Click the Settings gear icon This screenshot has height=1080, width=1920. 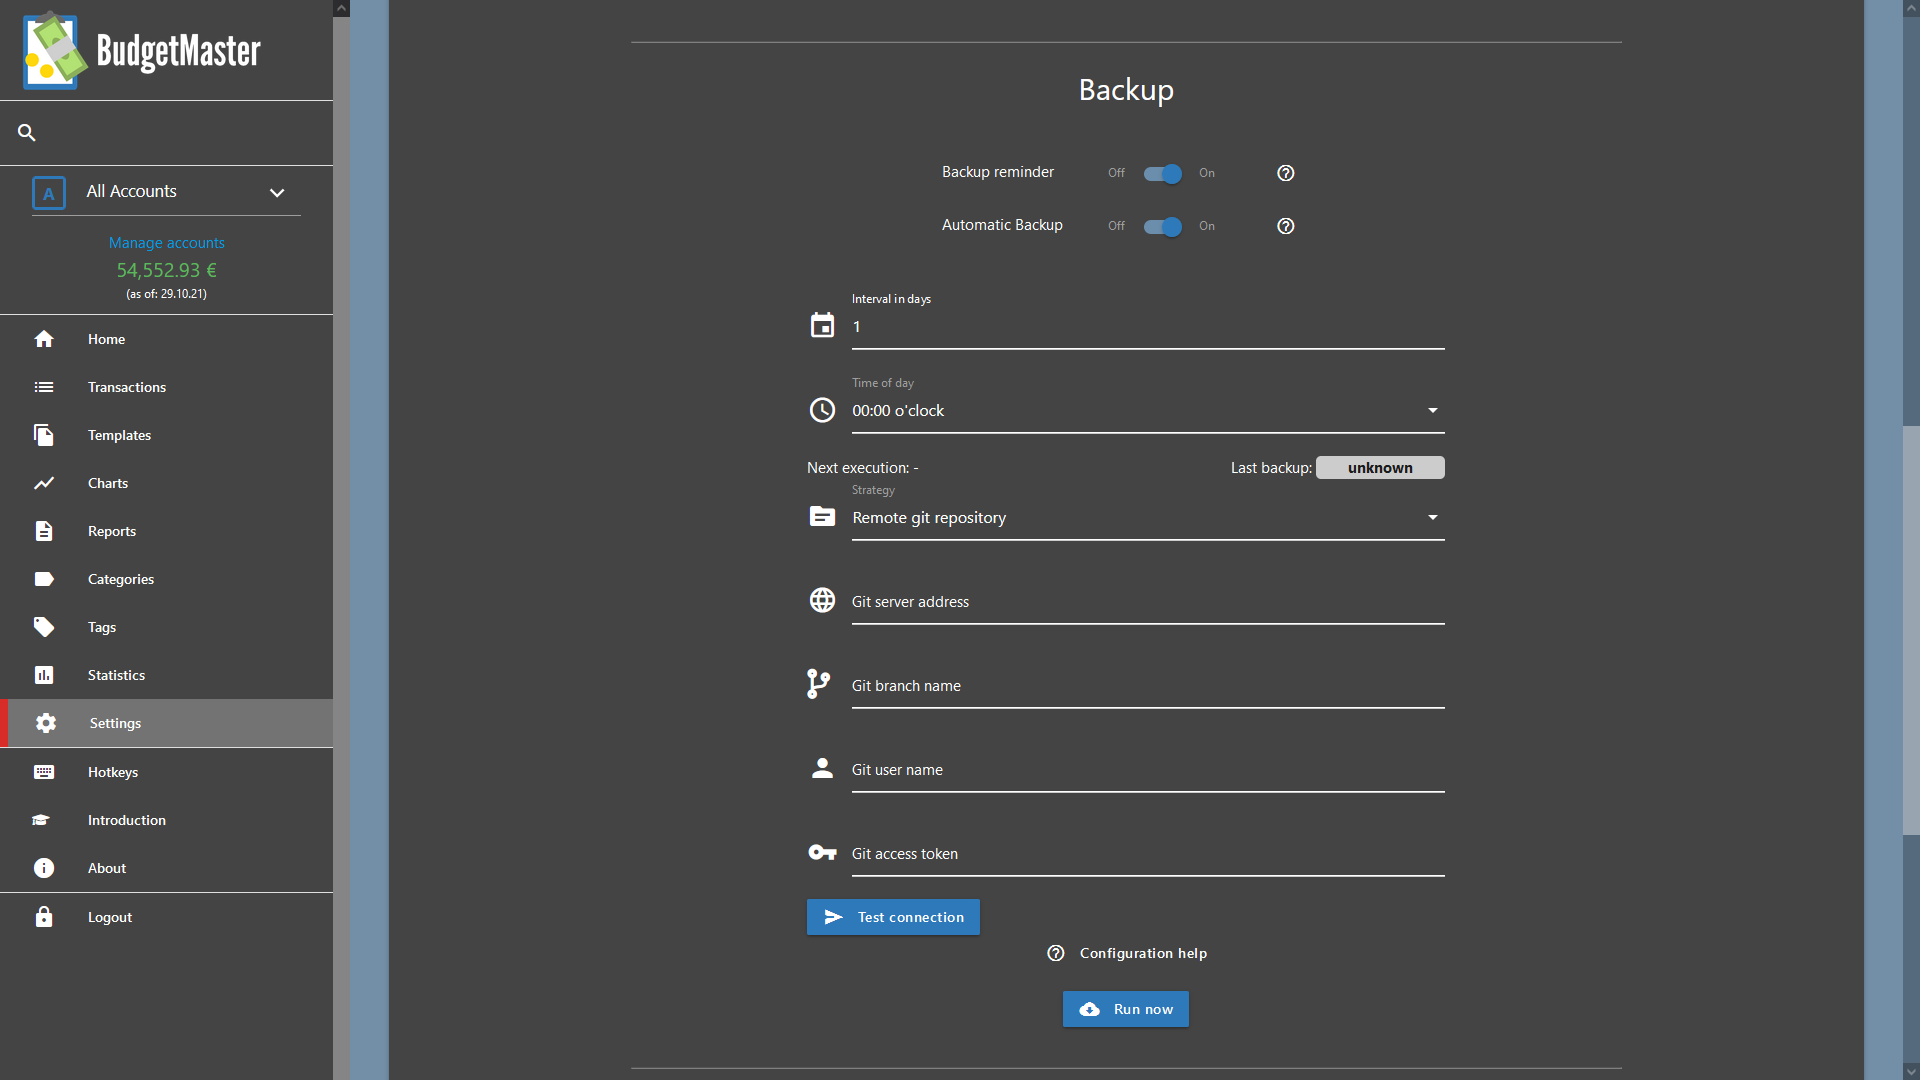46,723
